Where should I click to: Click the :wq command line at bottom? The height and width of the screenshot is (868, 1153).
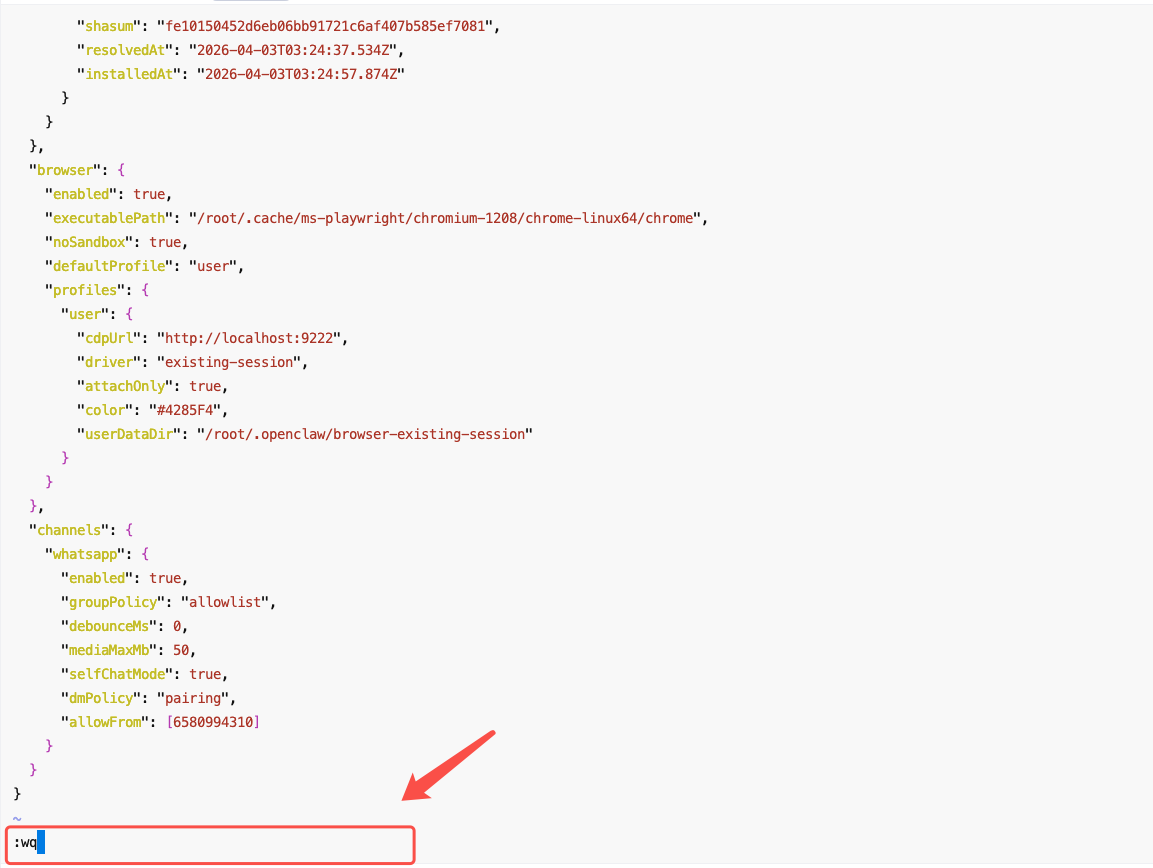tap(26, 844)
